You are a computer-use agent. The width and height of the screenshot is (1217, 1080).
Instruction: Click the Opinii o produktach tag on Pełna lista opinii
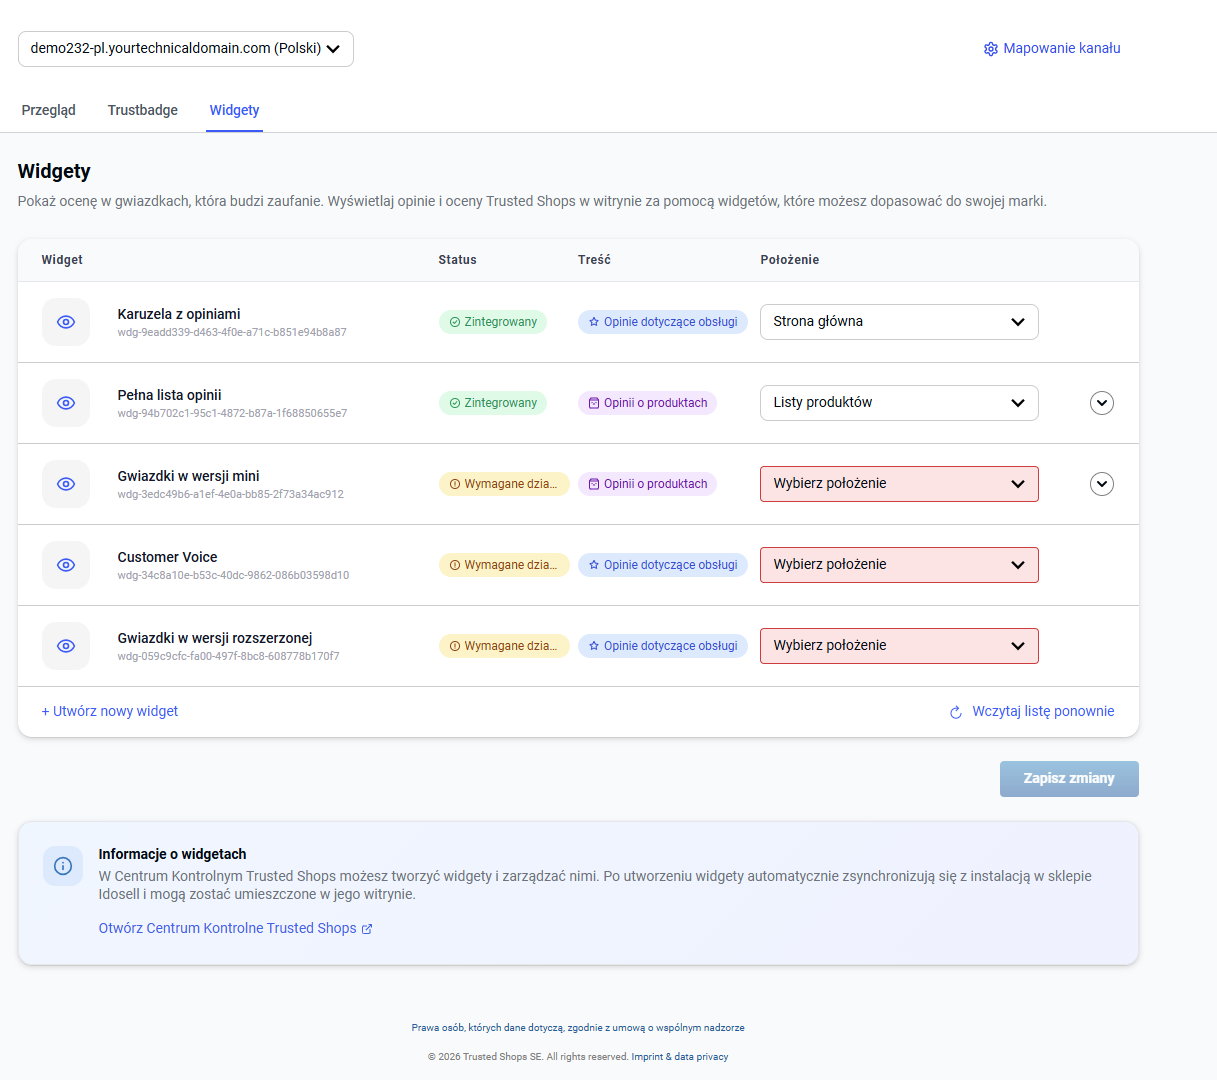pyautogui.click(x=647, y=403)
